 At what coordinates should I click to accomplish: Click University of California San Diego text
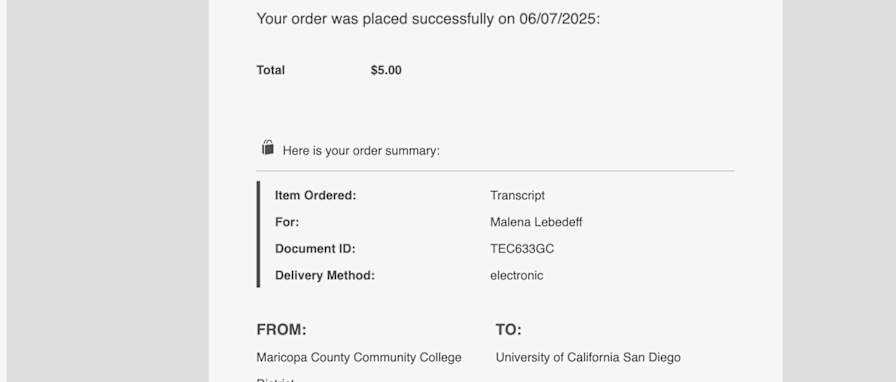[x=588, y=357]
